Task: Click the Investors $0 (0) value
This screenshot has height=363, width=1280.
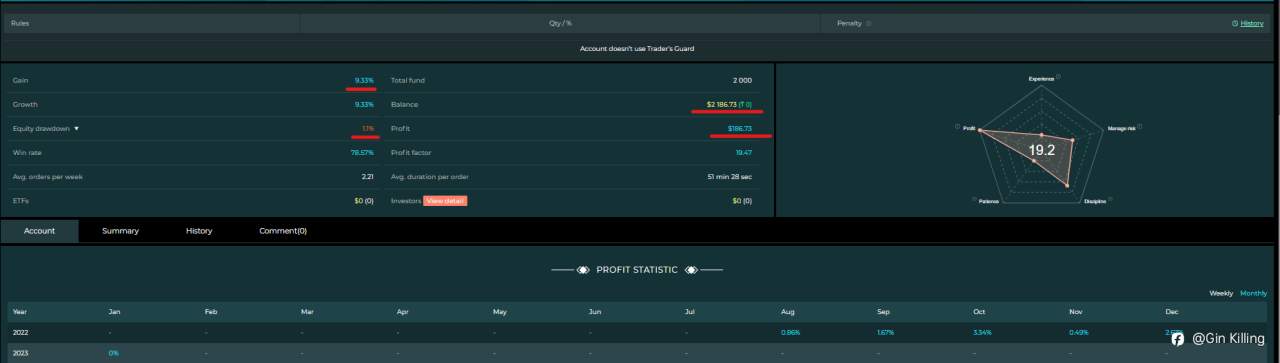Action: point(742,201)
